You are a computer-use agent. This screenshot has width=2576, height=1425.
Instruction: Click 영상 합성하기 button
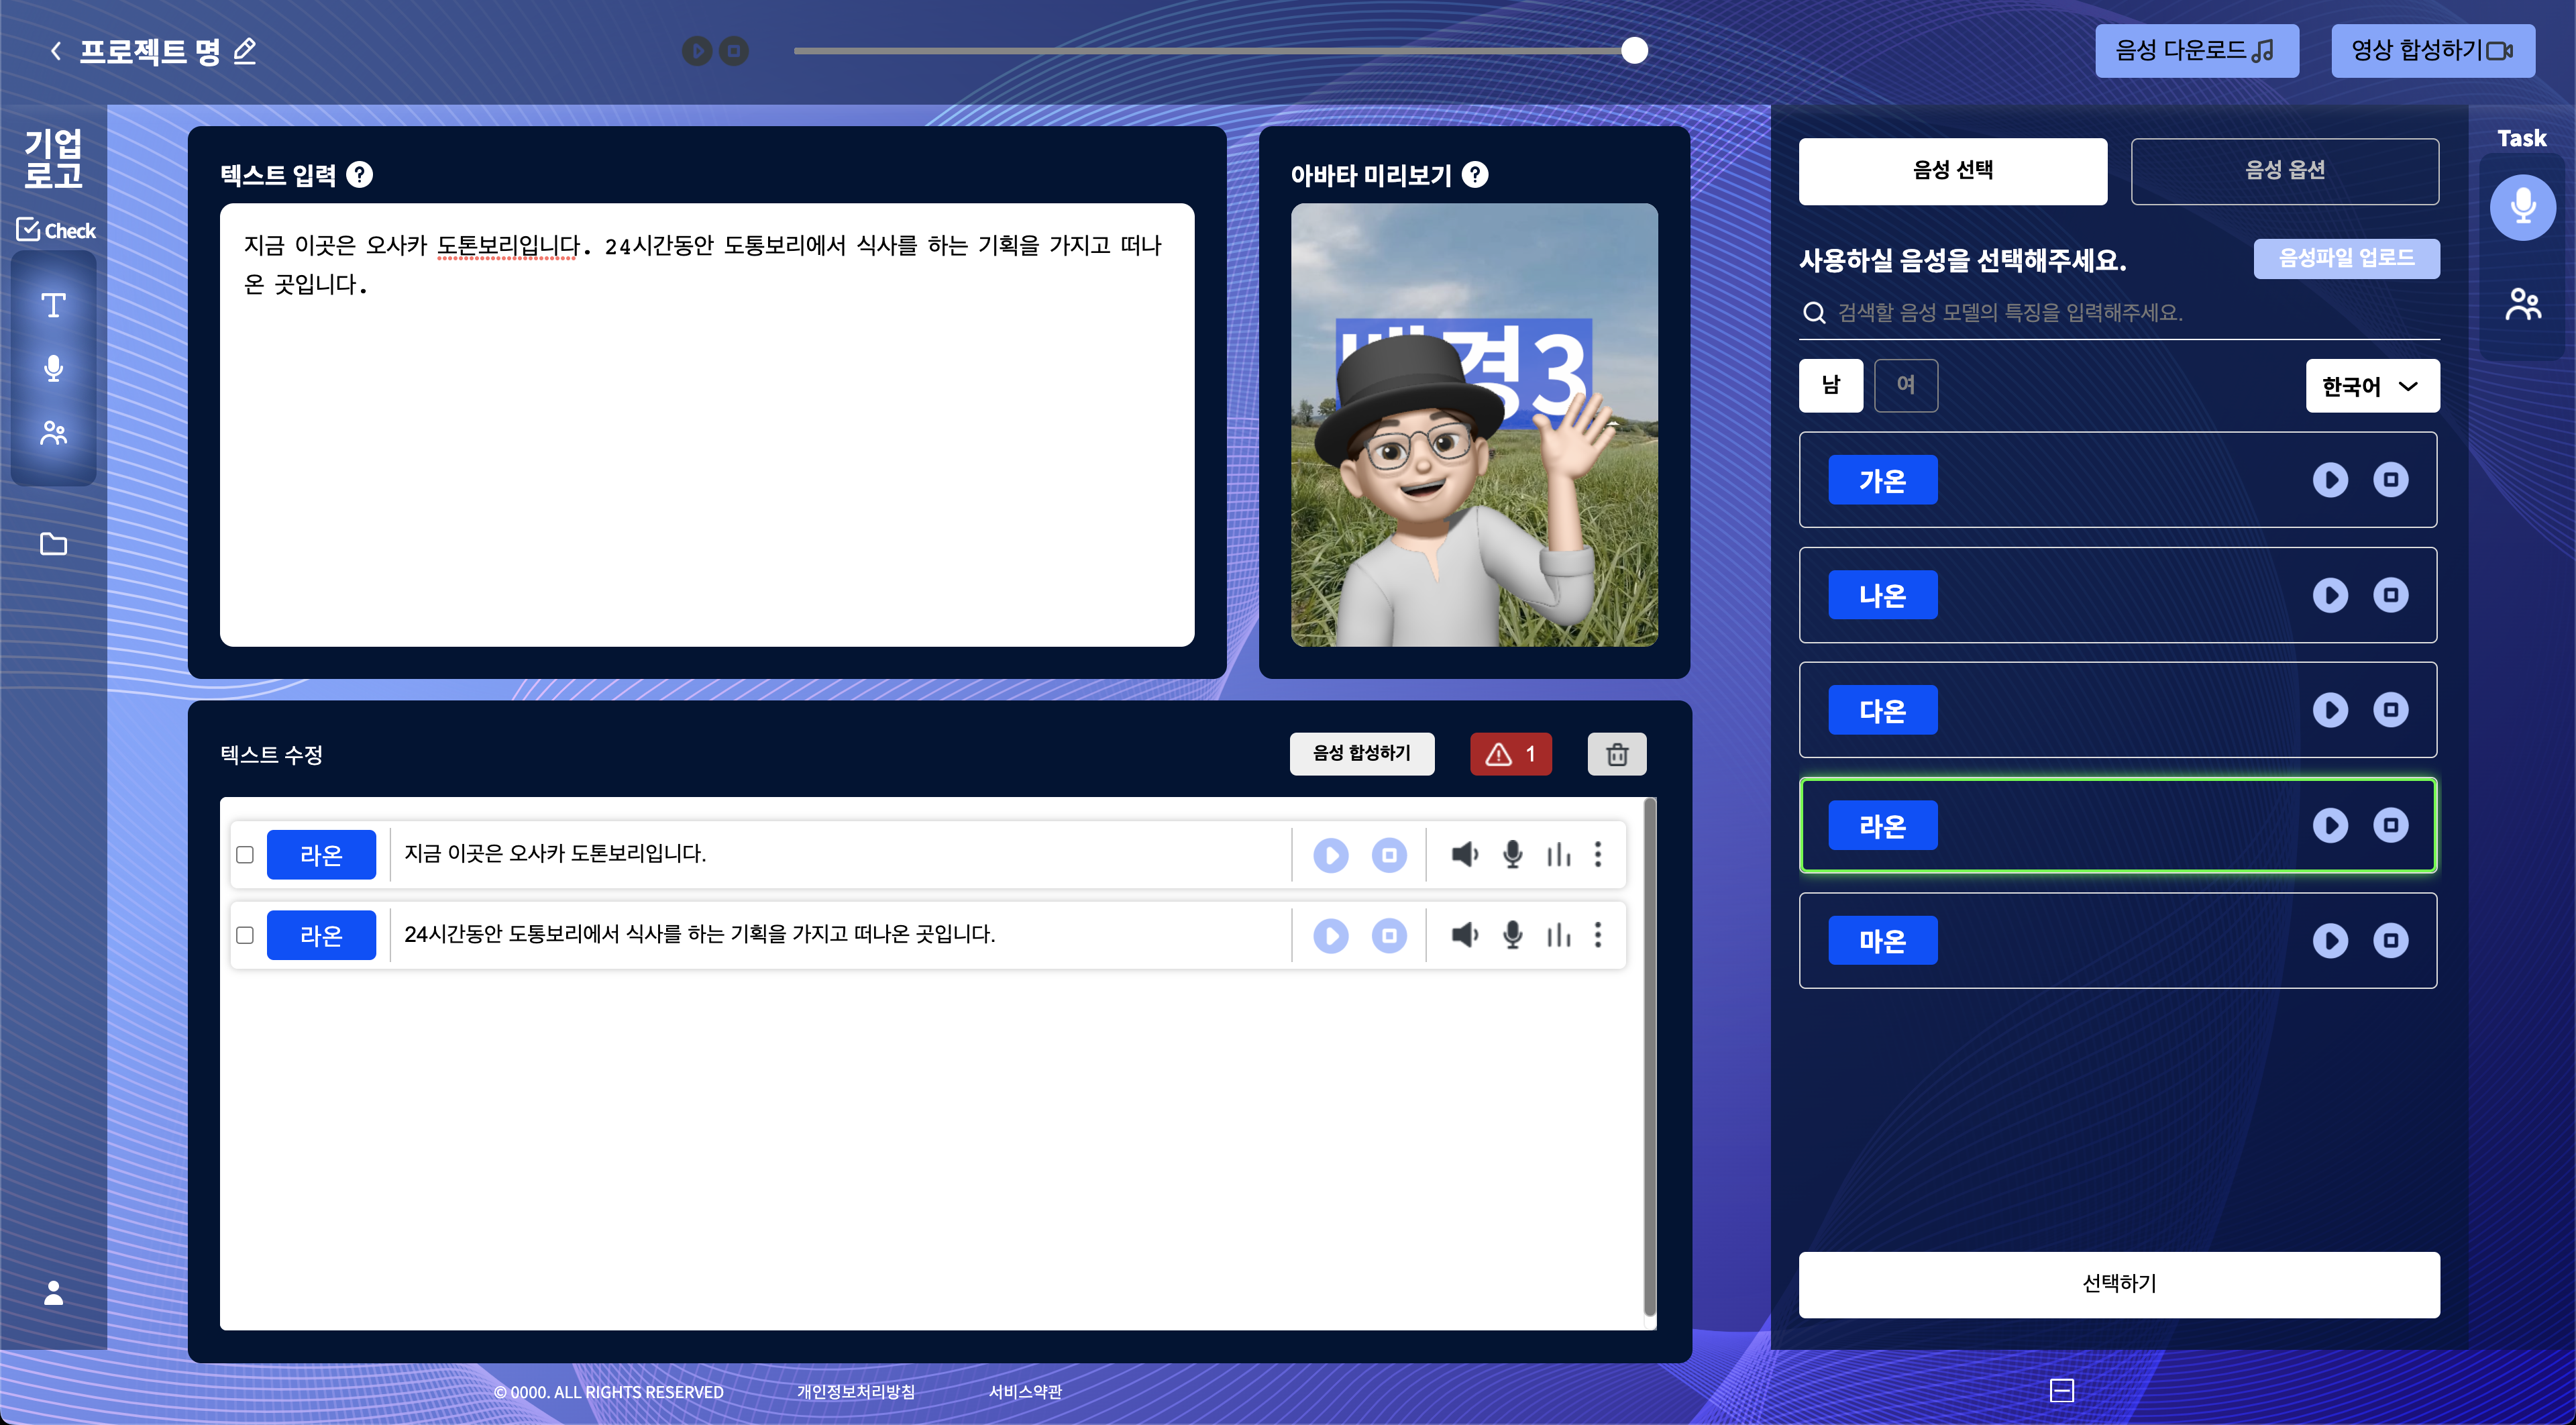(2433, 51)
